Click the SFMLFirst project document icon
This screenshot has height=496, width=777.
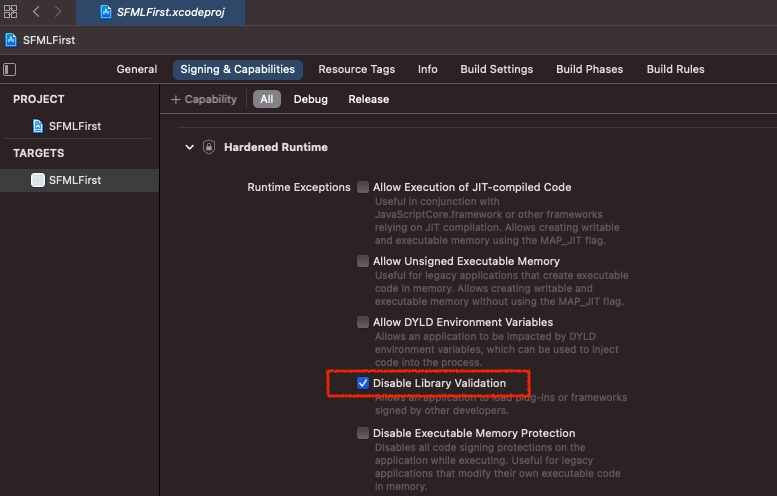pyautogui.click(x=38, y=126)
